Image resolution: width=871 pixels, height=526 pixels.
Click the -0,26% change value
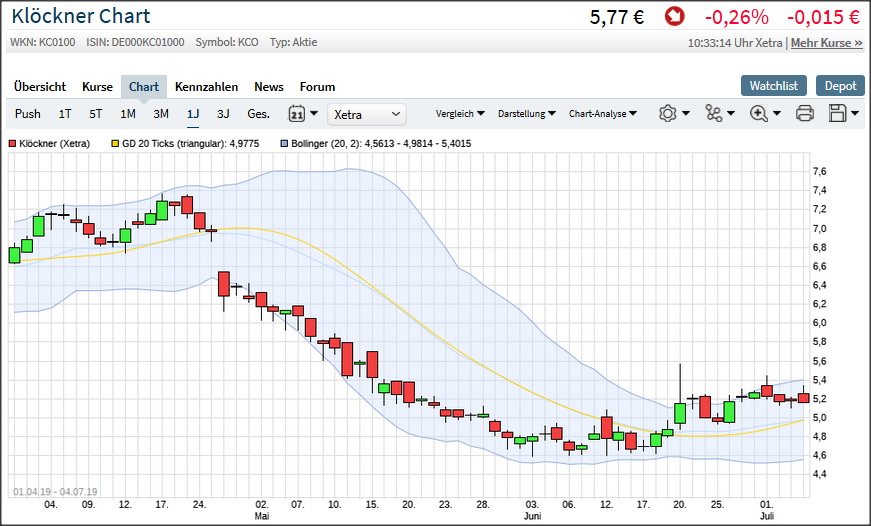pos(737,17)
